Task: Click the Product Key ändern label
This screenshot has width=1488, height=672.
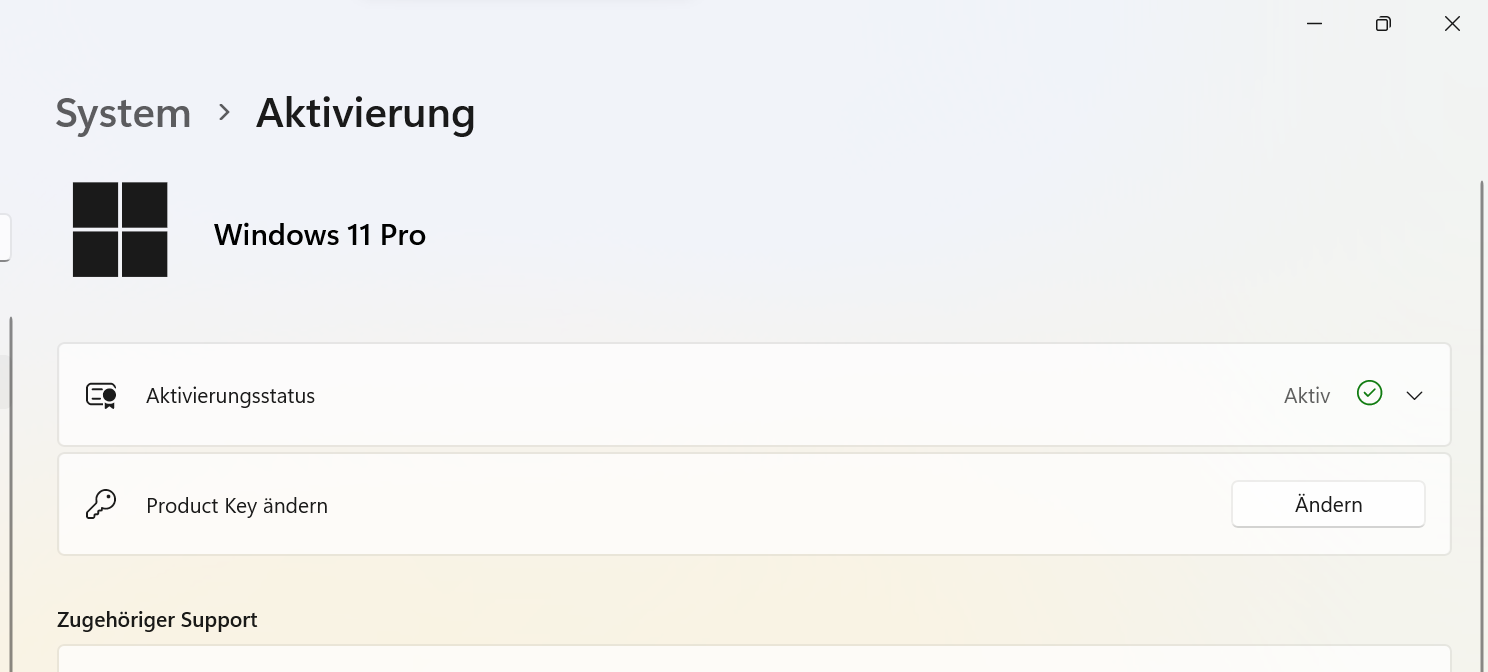Action: coord(237,506)
